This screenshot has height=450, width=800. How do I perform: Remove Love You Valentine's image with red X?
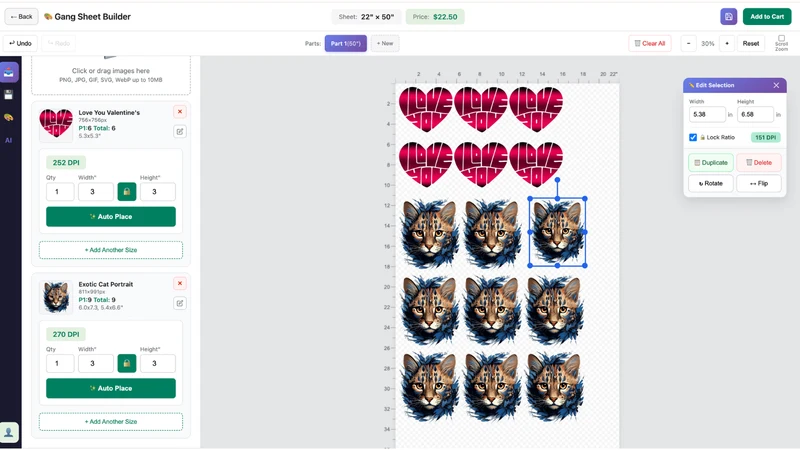tap(180, 112)
